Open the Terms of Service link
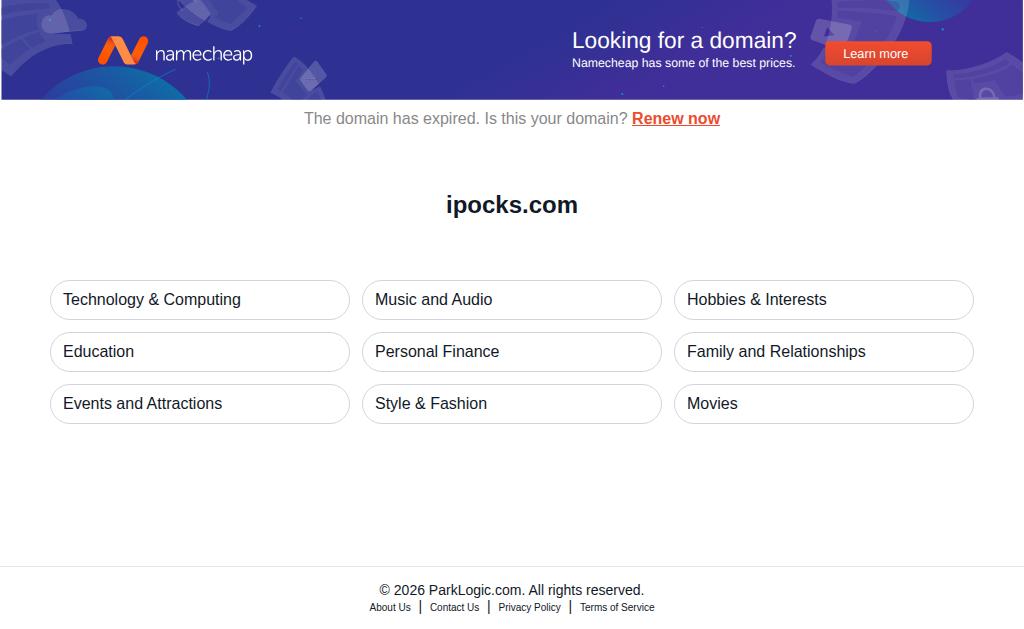1024x629 pixels. tap(617, 607)
